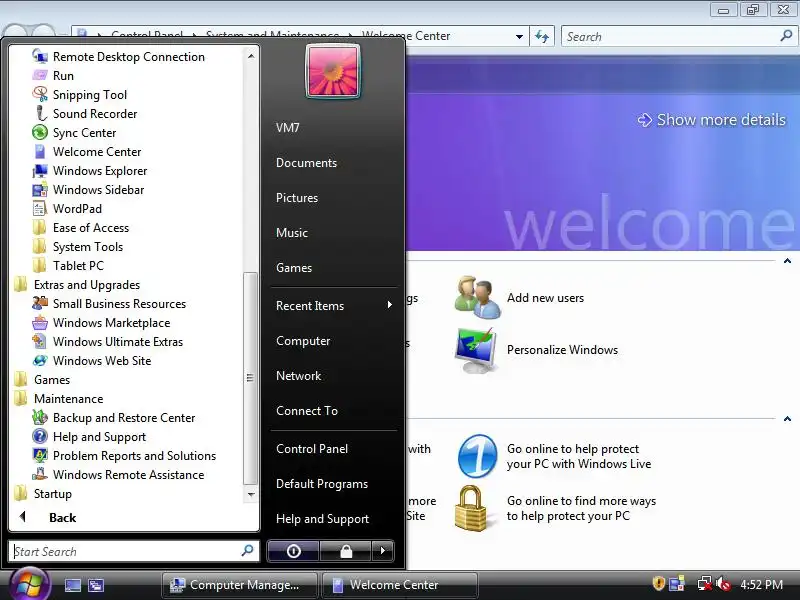
Task: Click the security shield tray icon
Action: (658, 583)
